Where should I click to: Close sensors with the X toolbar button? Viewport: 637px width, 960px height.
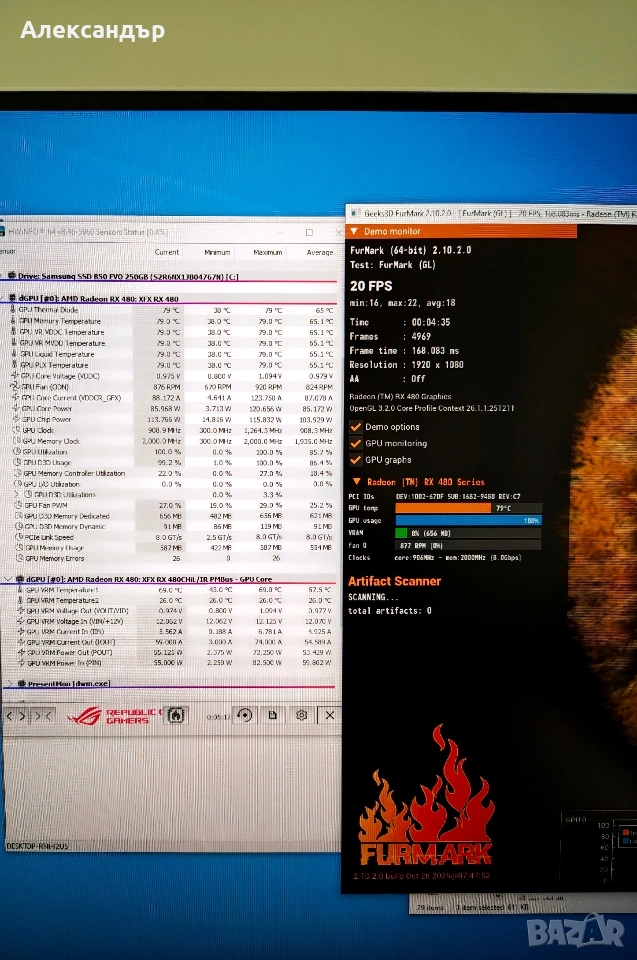[x=330, y=714]
